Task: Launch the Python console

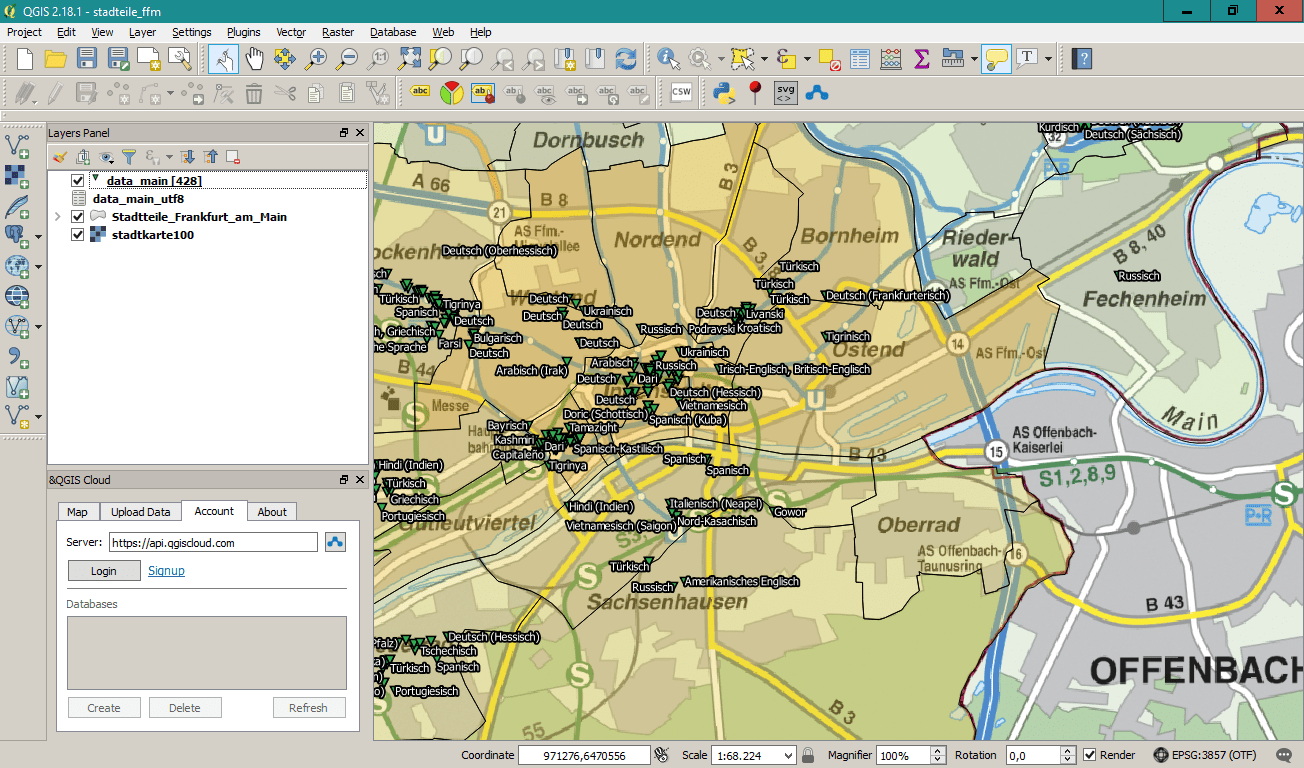Action: point(723,92)
